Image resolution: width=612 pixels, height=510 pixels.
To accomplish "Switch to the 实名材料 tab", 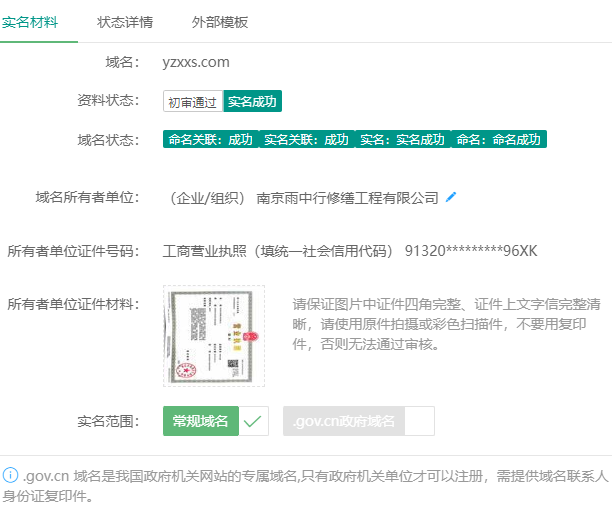I will click(x=30, y=21).
